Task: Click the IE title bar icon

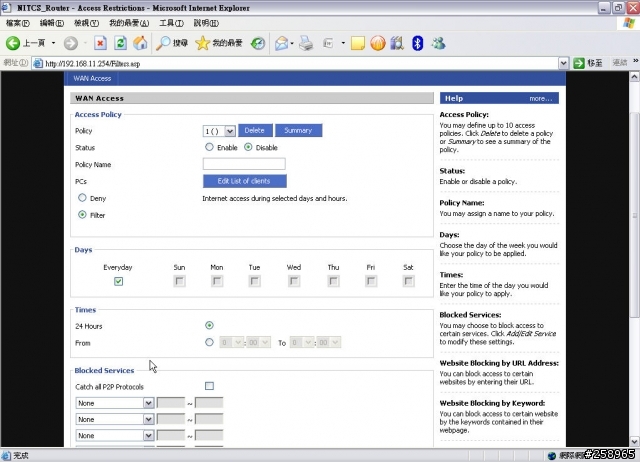Action: (6, 7)
